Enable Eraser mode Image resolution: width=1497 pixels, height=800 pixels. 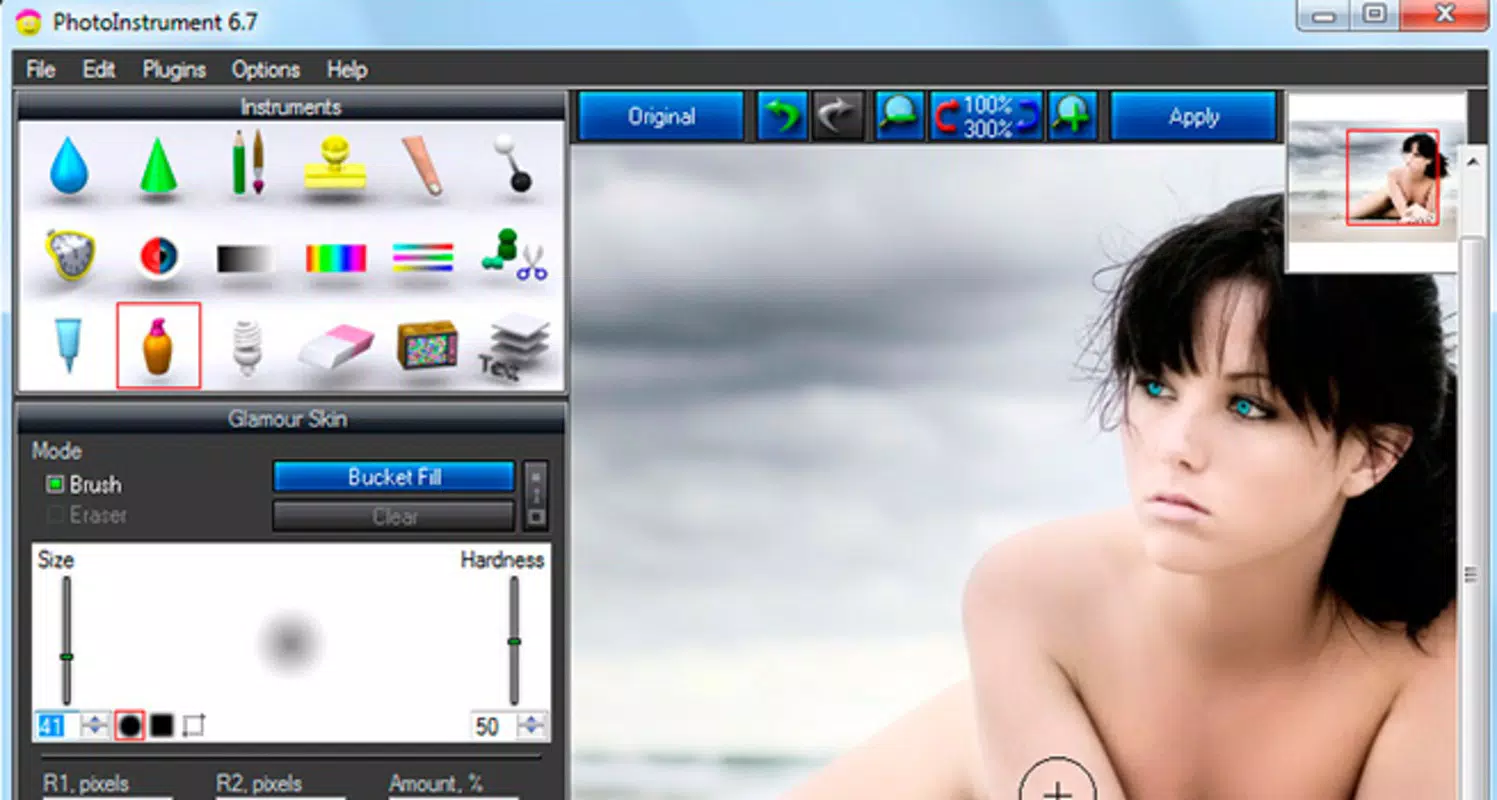pos(86,515)
